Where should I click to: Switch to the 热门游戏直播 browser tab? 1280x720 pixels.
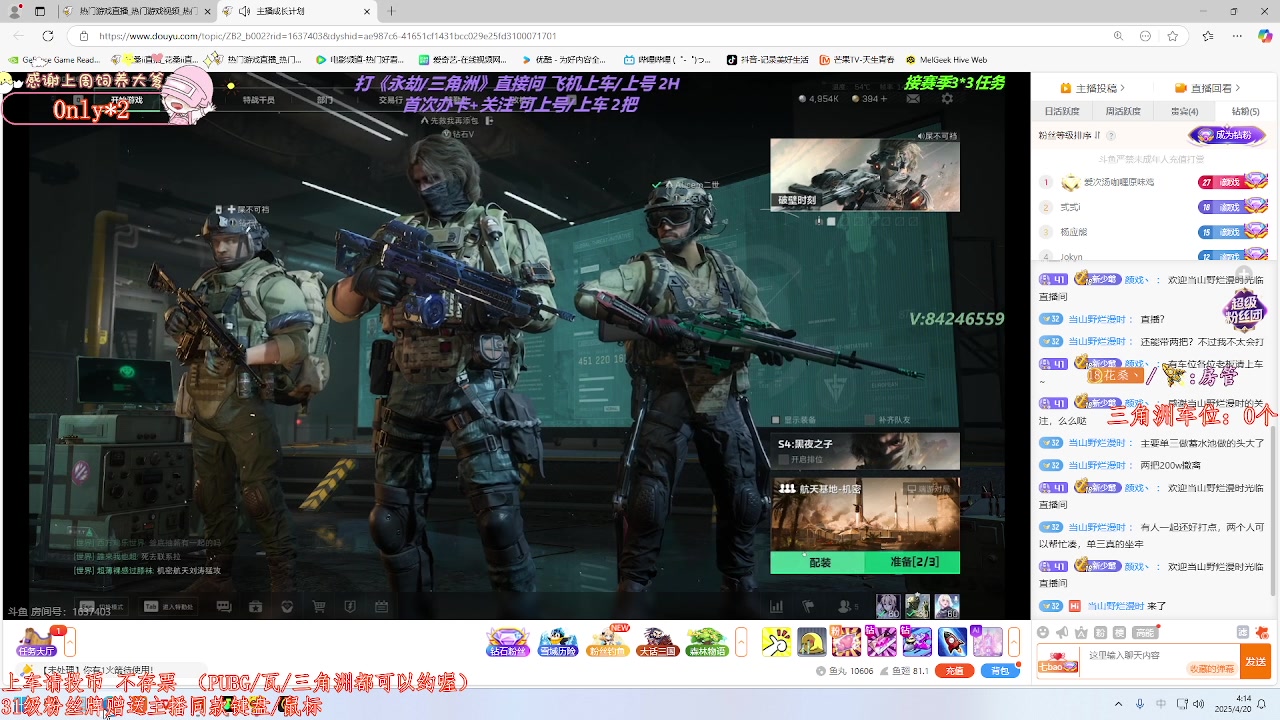(x=138, y=11)
